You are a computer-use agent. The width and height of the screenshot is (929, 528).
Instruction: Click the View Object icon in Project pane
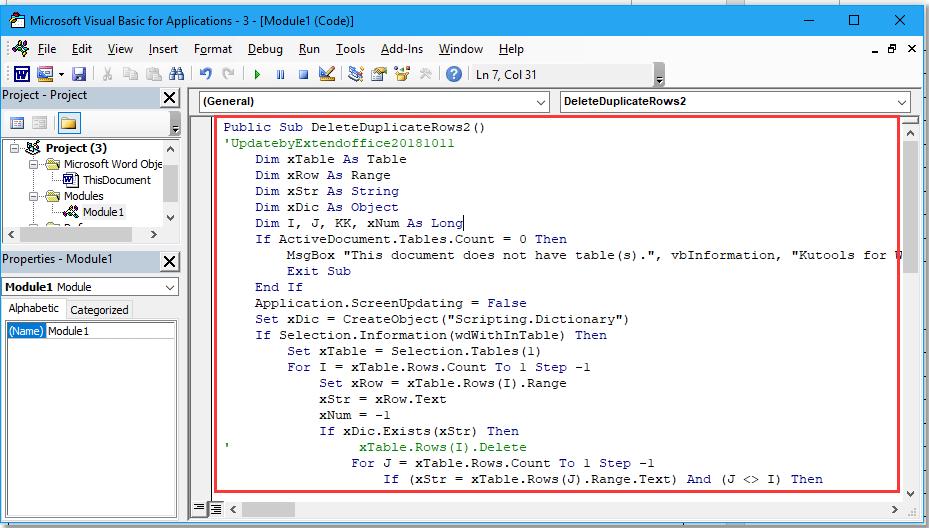click(40, 123)
